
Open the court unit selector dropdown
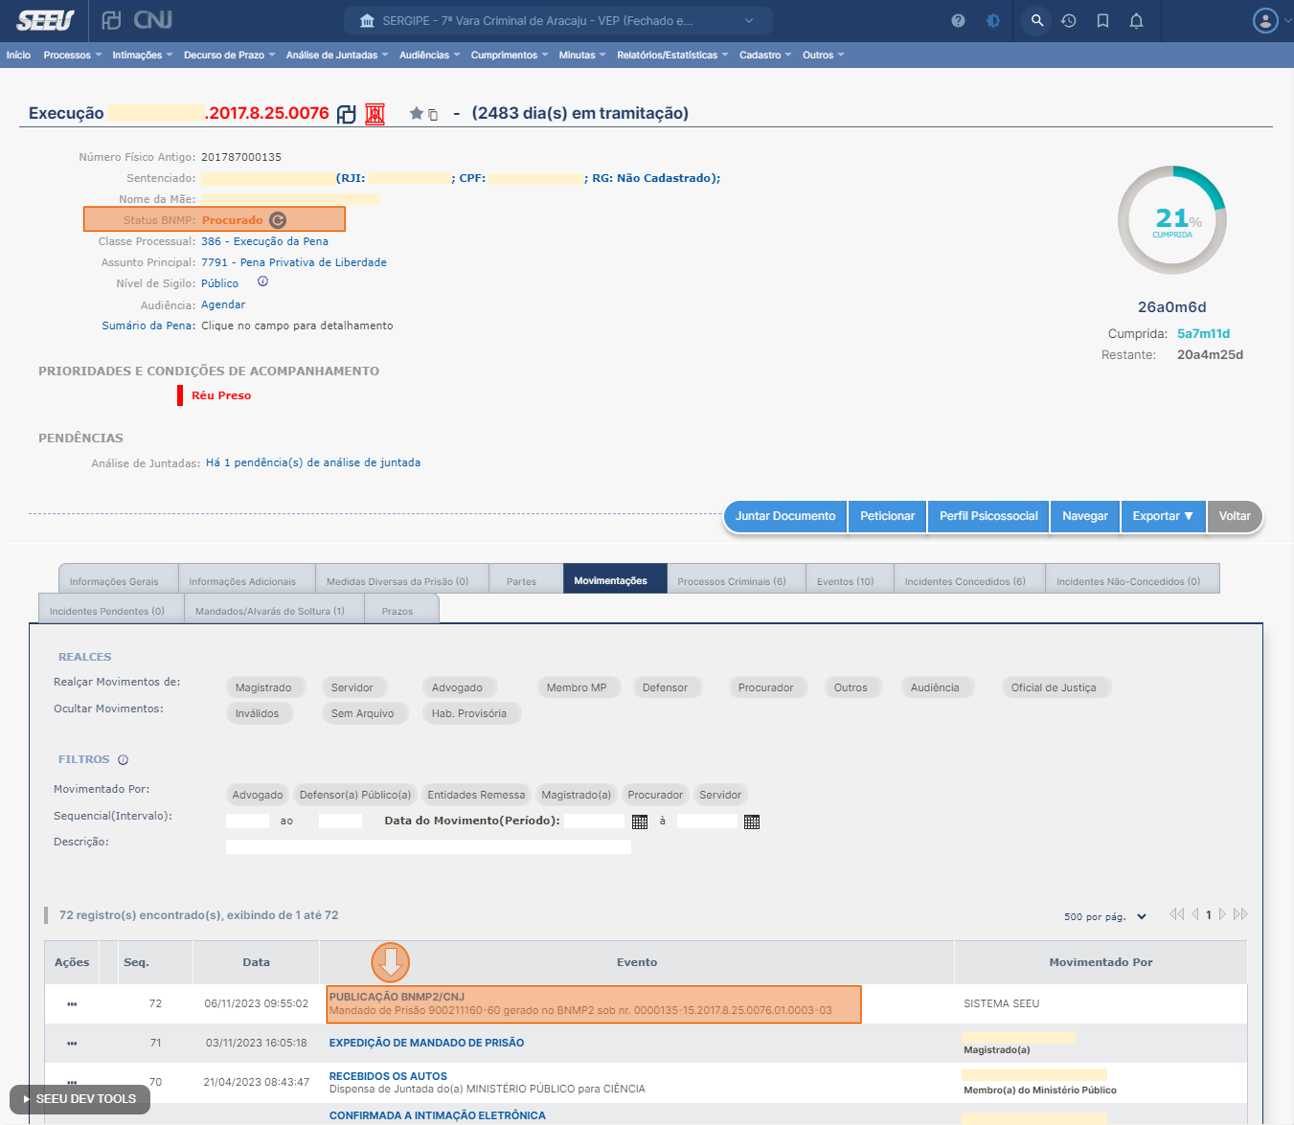(557, 21)
